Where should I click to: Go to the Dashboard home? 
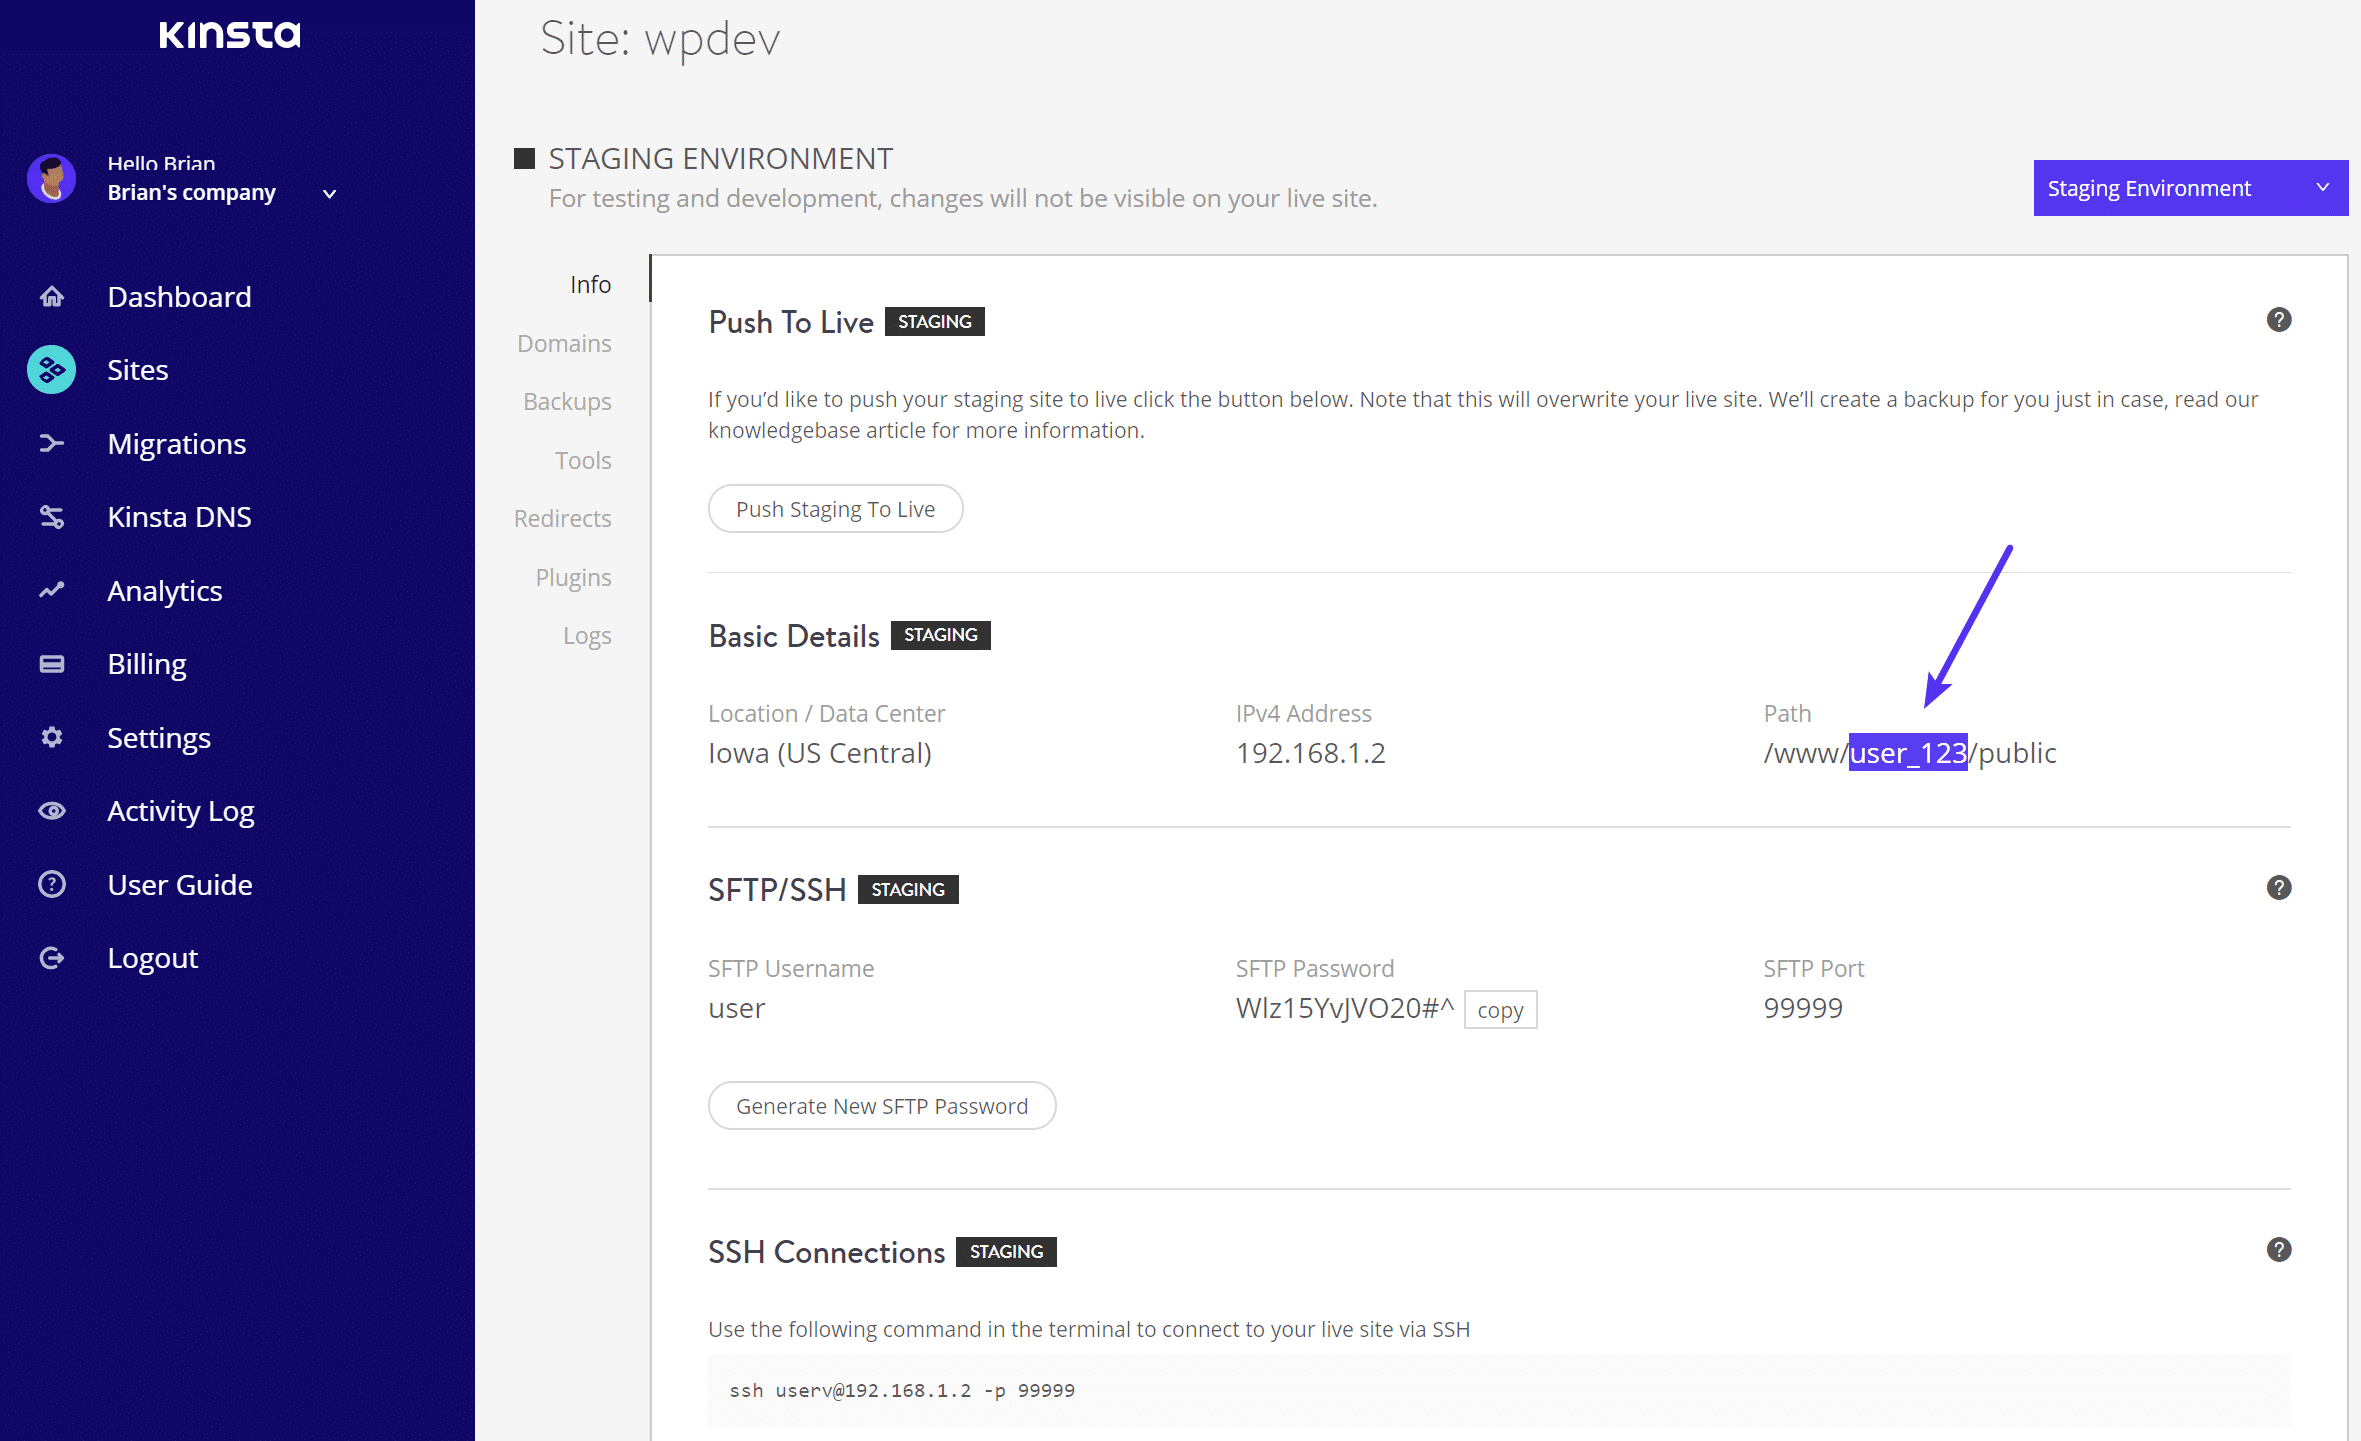click(178, 296)
